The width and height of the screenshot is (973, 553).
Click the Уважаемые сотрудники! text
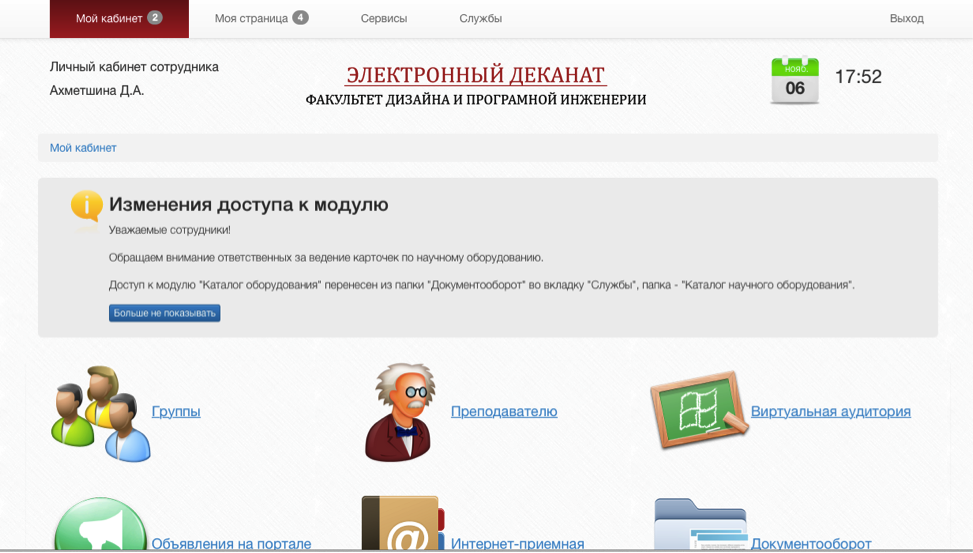170,230
